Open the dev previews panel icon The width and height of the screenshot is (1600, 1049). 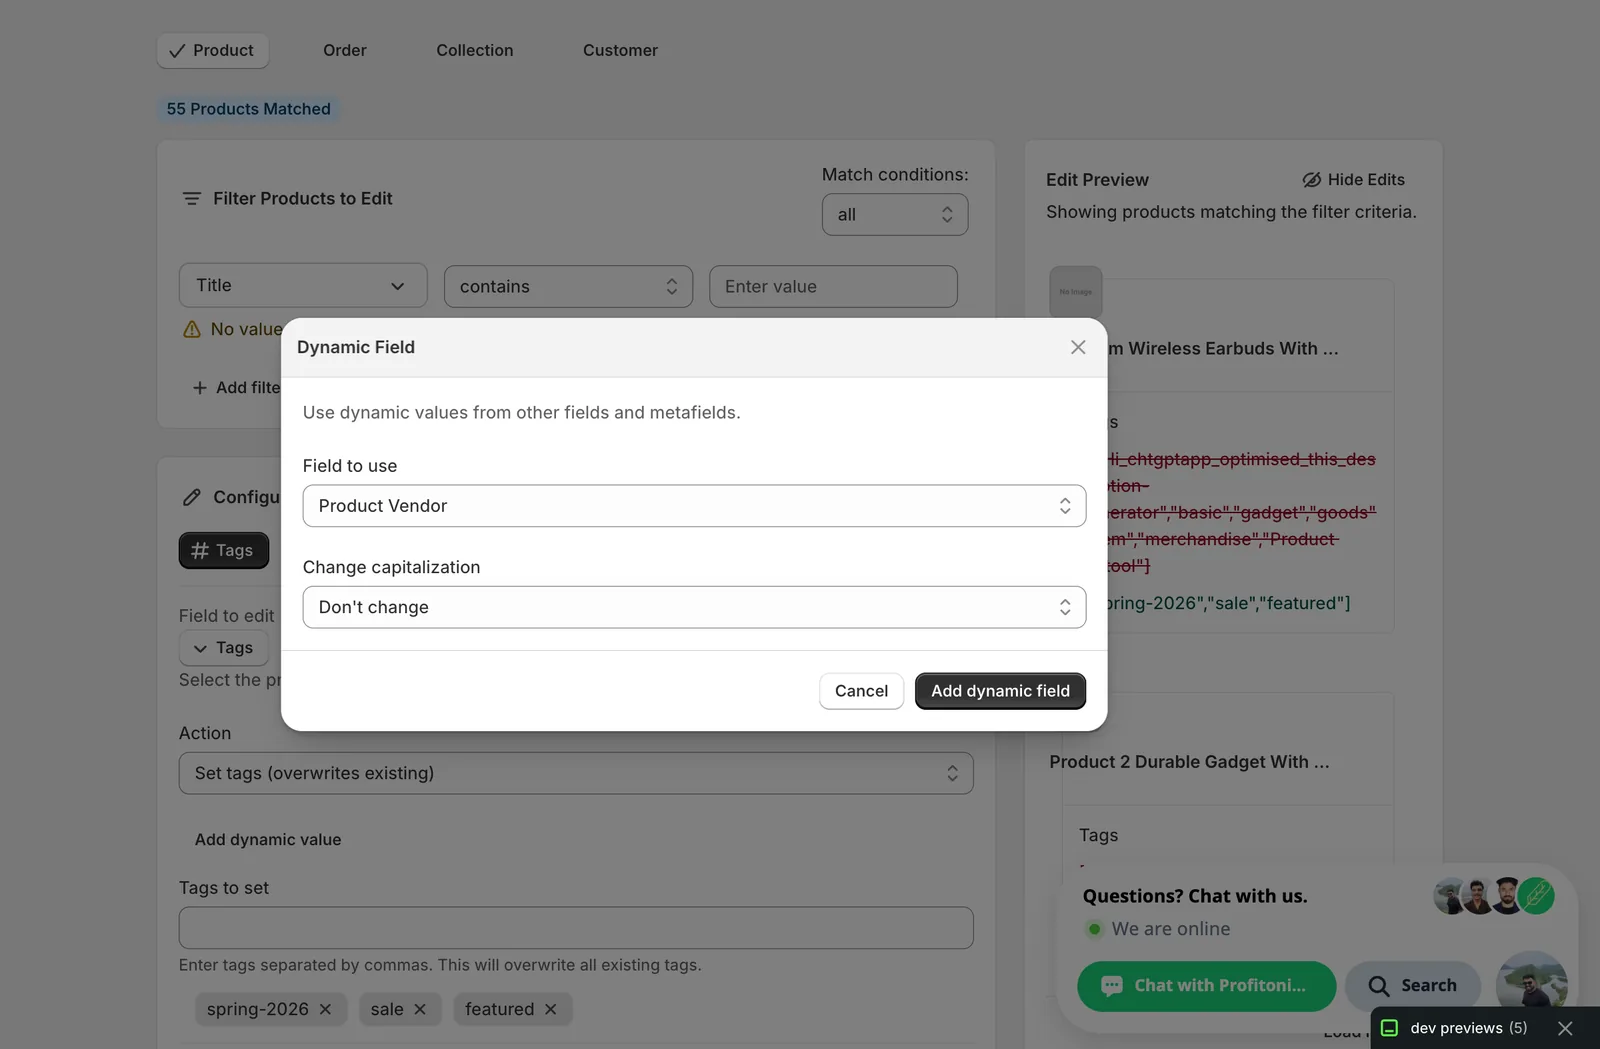coord(1389,1028)
